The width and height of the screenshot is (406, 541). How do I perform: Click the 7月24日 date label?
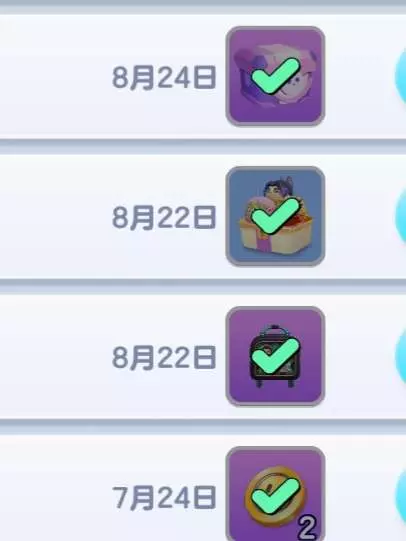(x=164, y=498)
